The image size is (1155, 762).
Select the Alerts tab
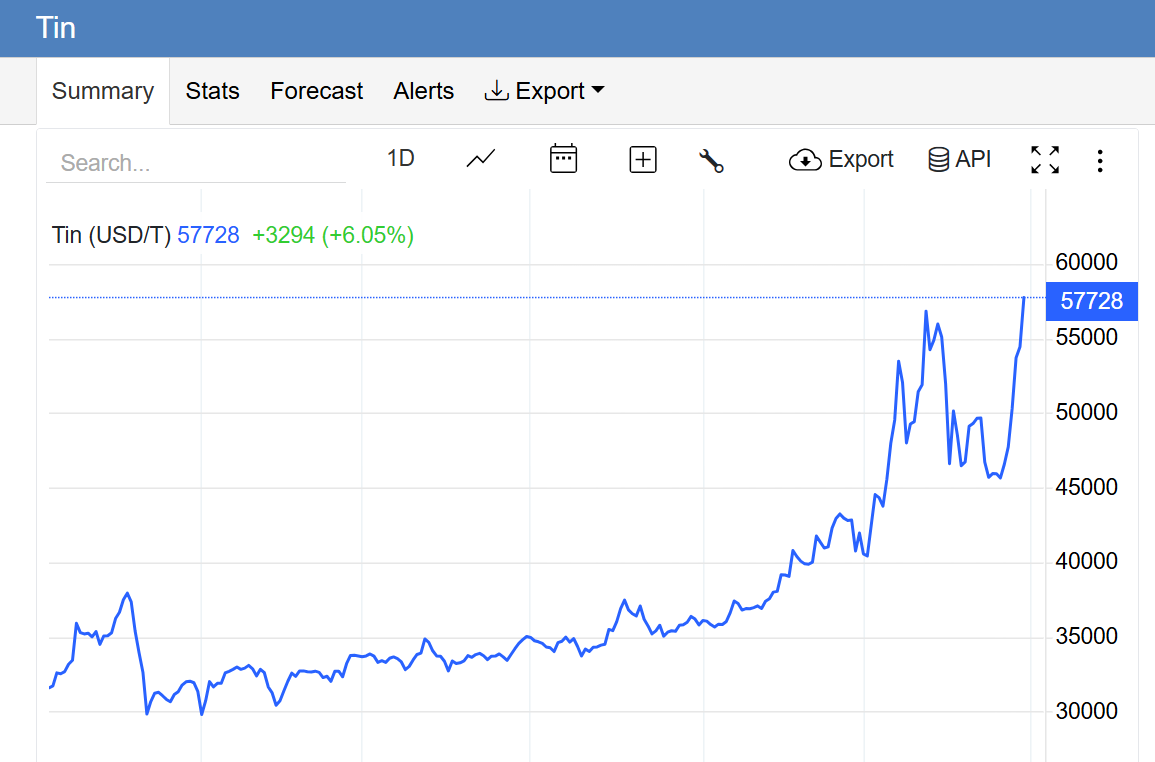(424, 91)
